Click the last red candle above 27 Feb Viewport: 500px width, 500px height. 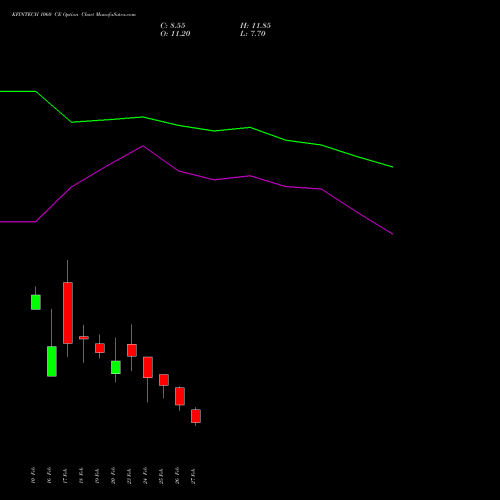coord(196,416)
